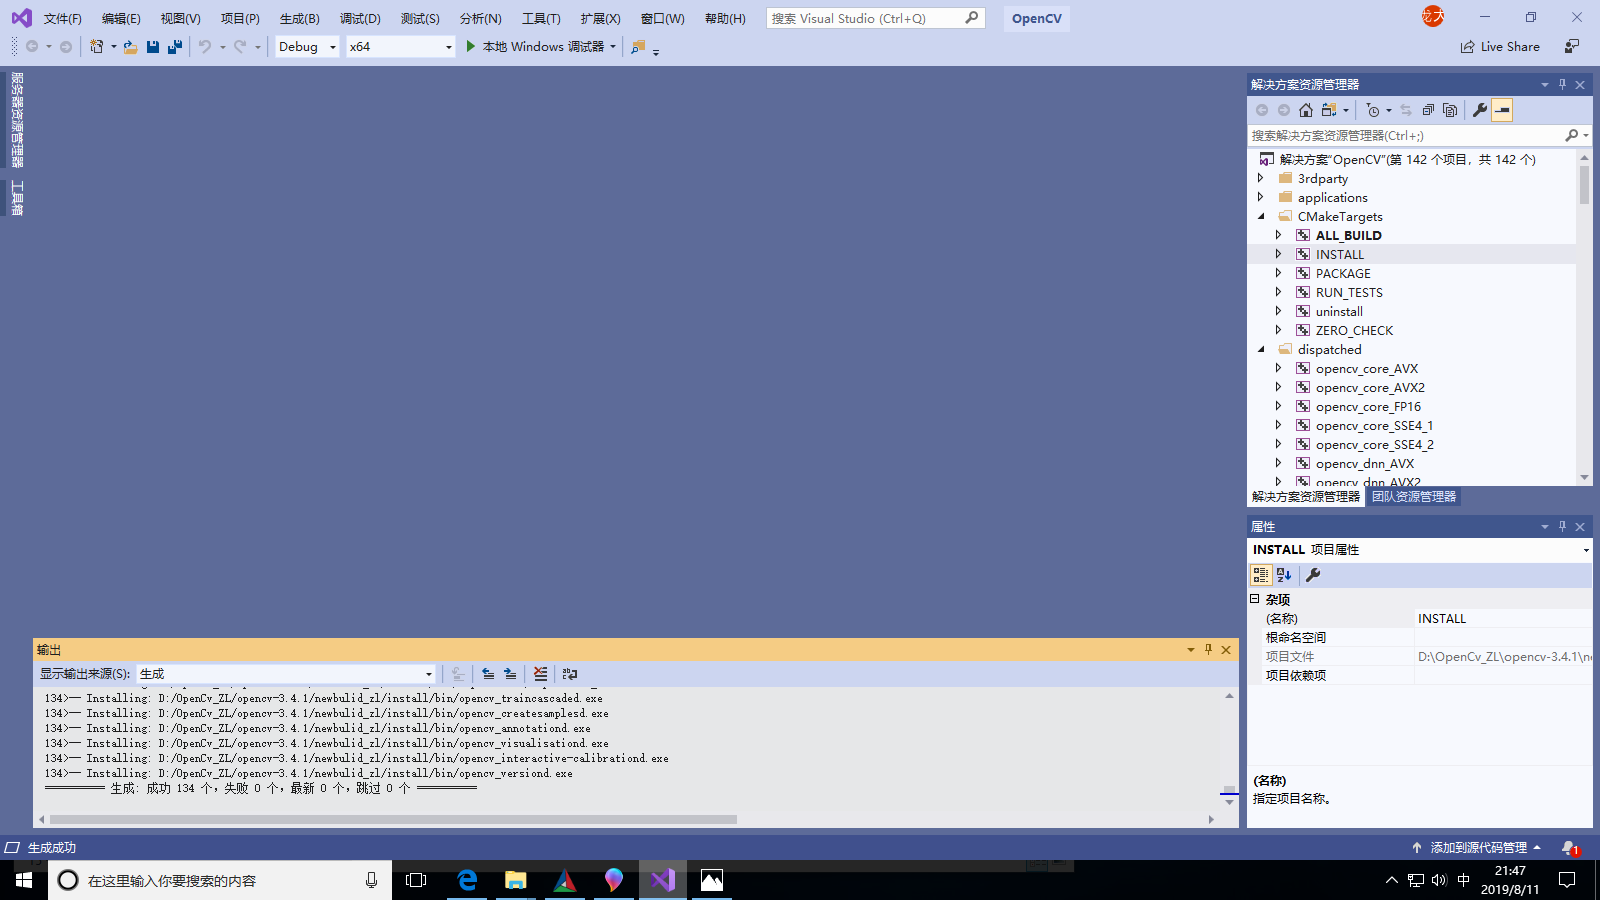Click the account avatar icon

pyautogui.click(x=1433, y=16)
